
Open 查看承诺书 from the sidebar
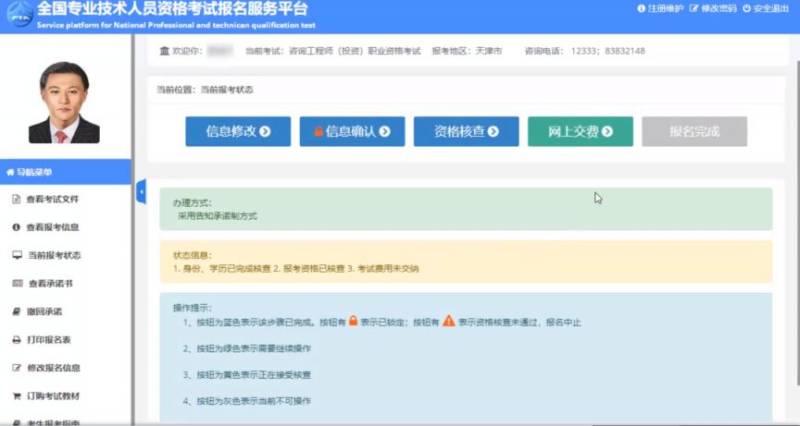pyautogui.click(x=50, y=284)
